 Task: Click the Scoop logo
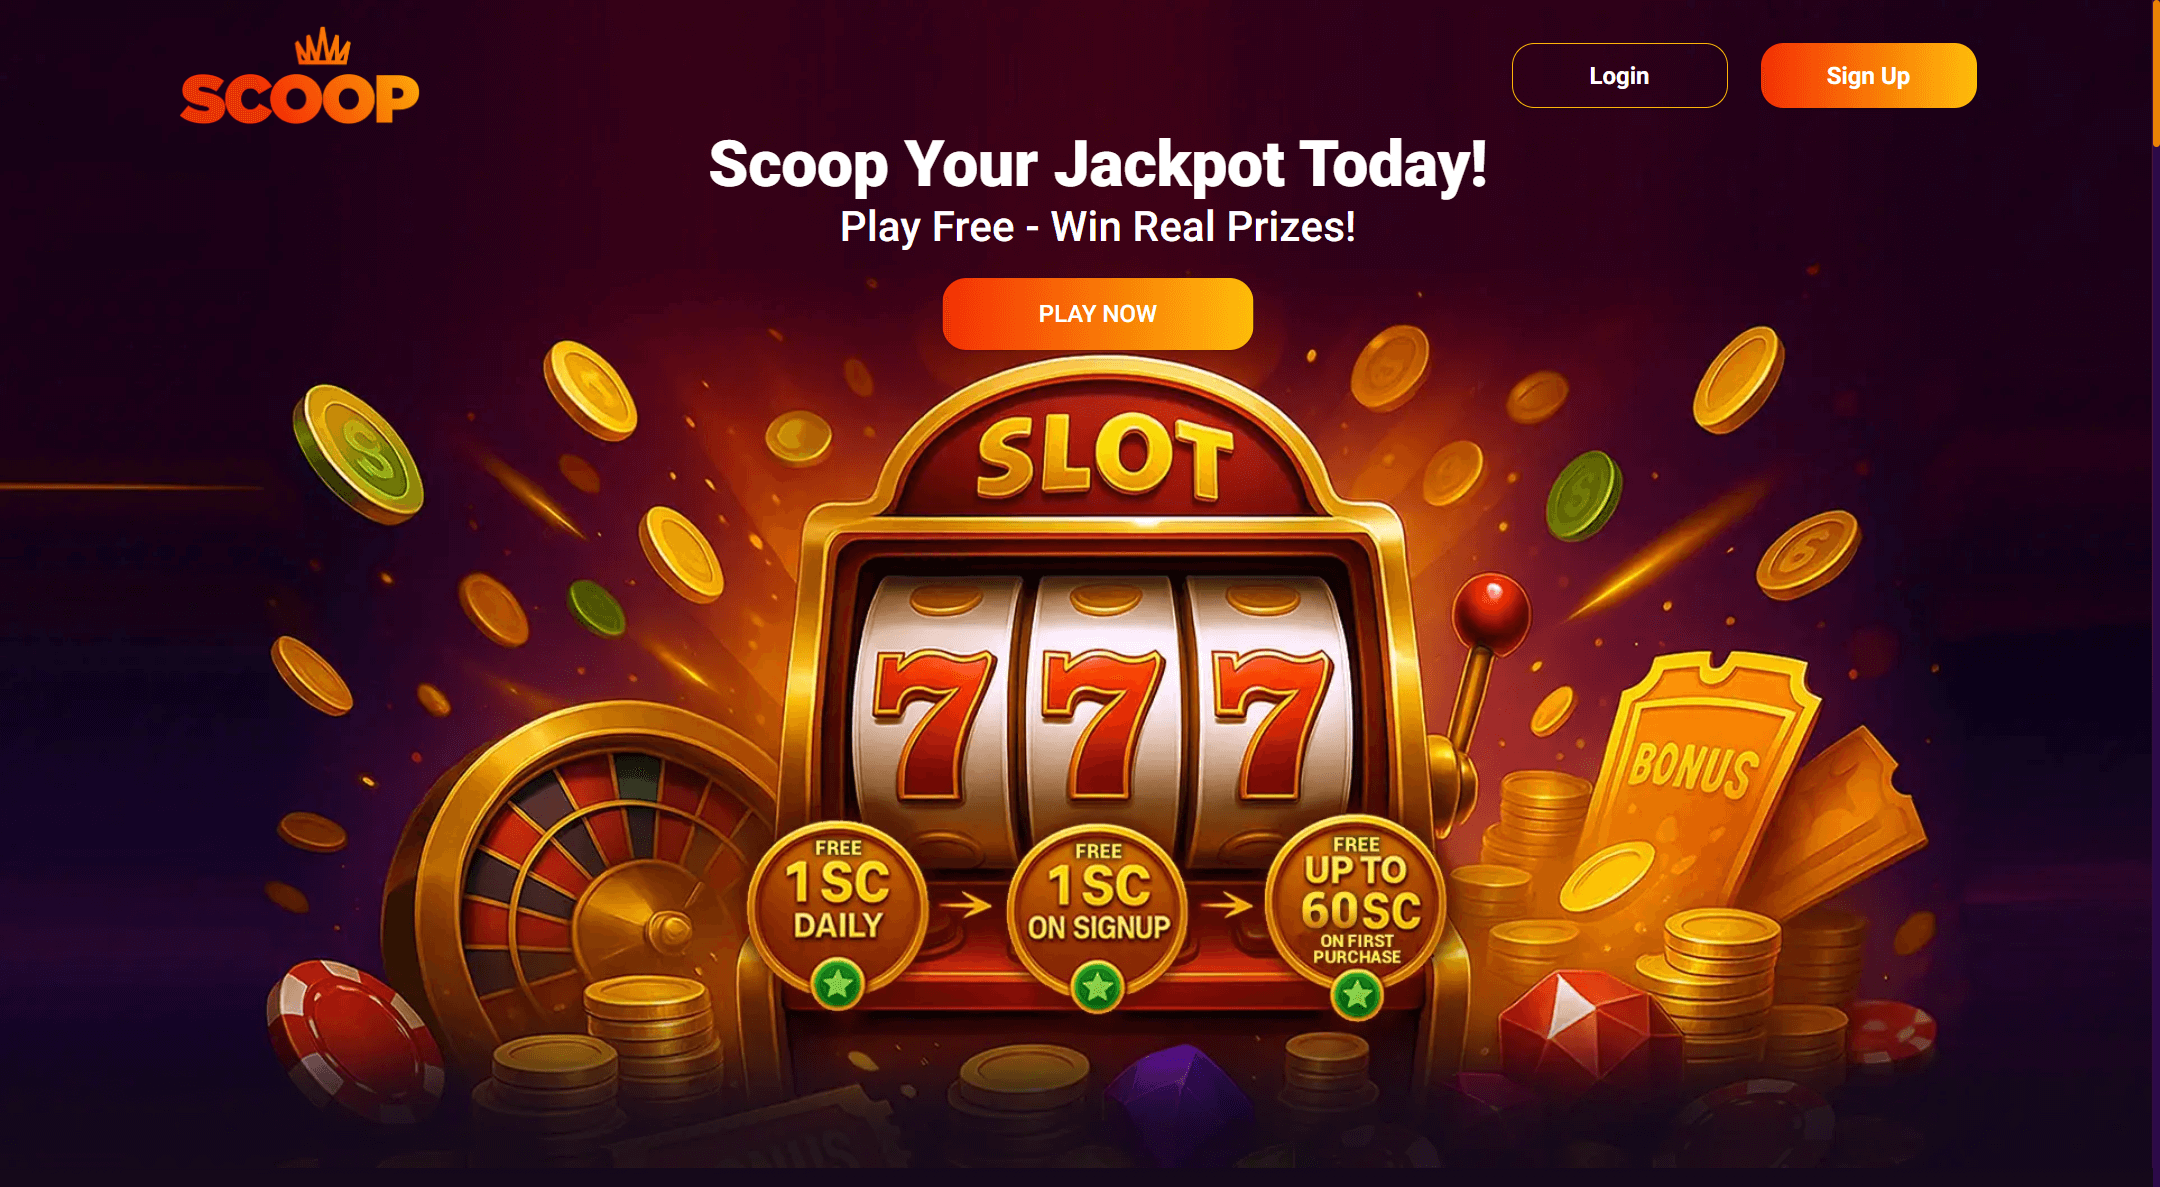299,77
